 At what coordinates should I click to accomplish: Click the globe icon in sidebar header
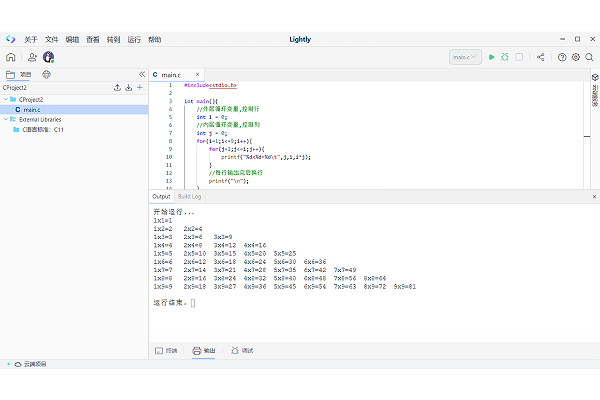[46, 75]
